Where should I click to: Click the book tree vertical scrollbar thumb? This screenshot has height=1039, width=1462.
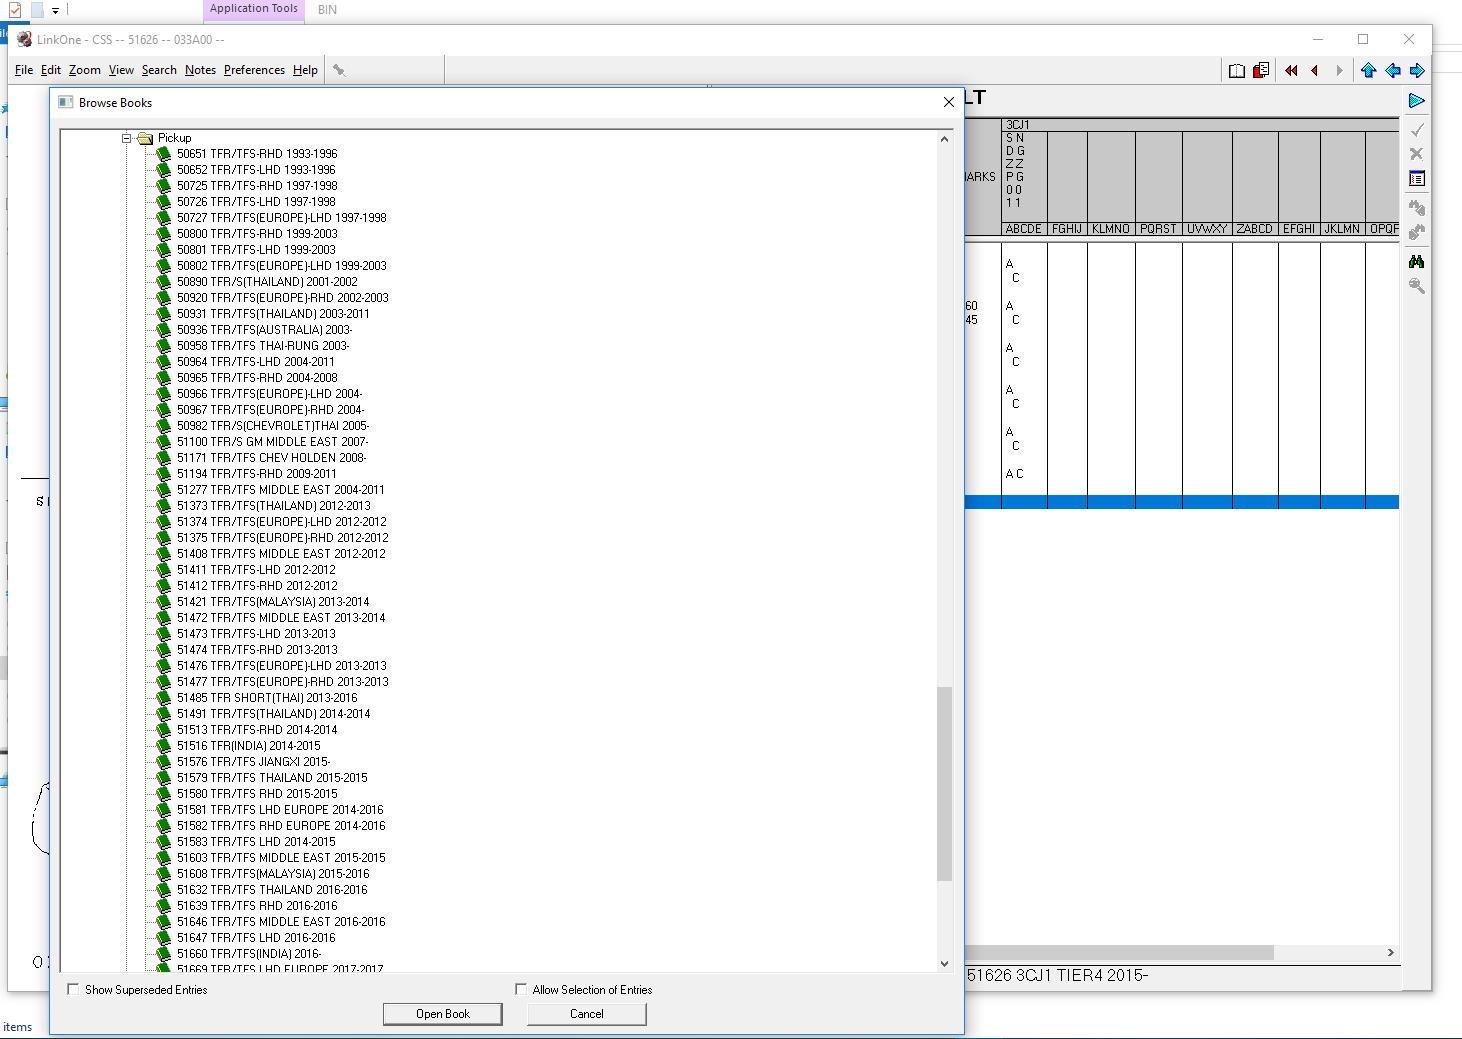(x=945, y=783)
